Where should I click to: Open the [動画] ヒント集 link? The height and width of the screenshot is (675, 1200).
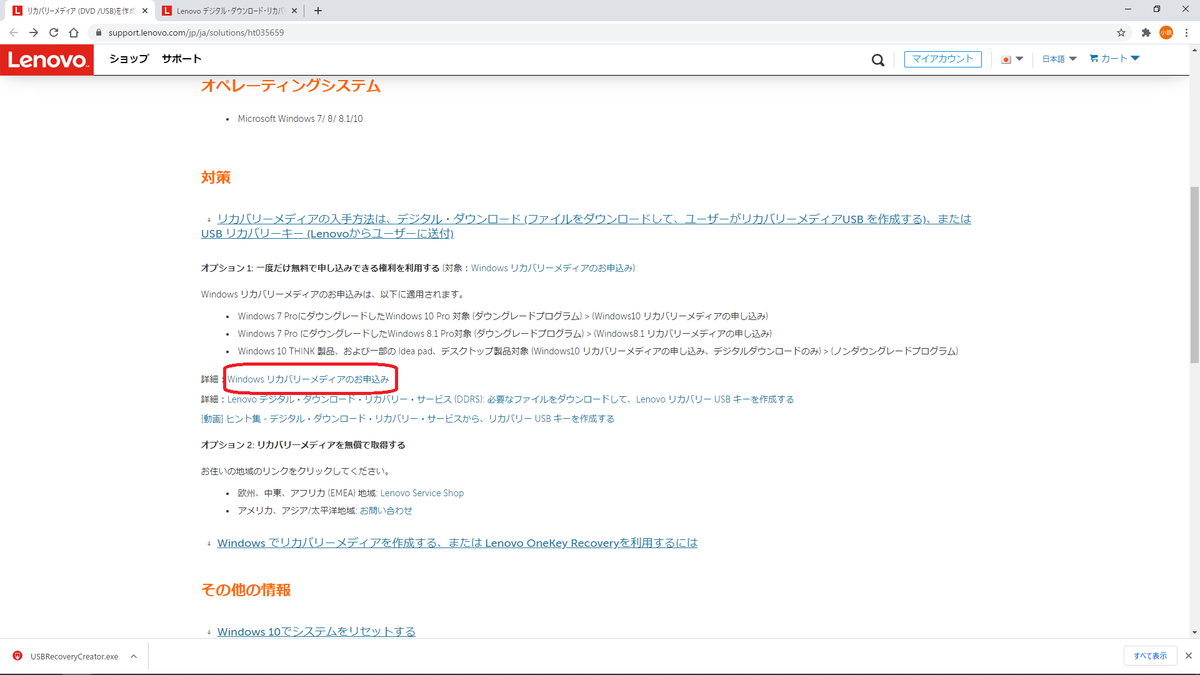(408, 419)
